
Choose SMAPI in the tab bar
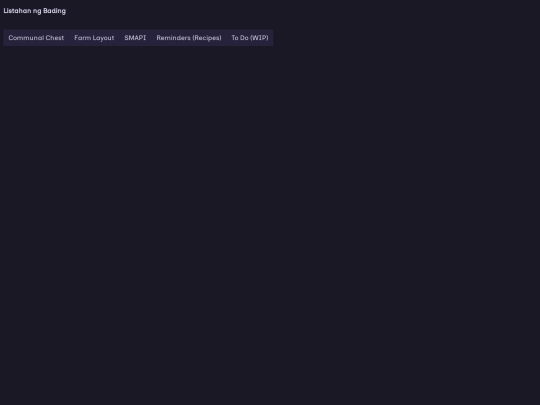point(135,38)
